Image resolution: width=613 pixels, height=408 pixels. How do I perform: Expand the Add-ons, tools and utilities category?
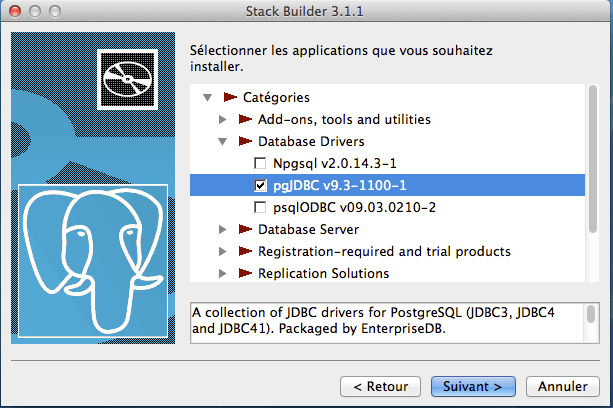223,120
